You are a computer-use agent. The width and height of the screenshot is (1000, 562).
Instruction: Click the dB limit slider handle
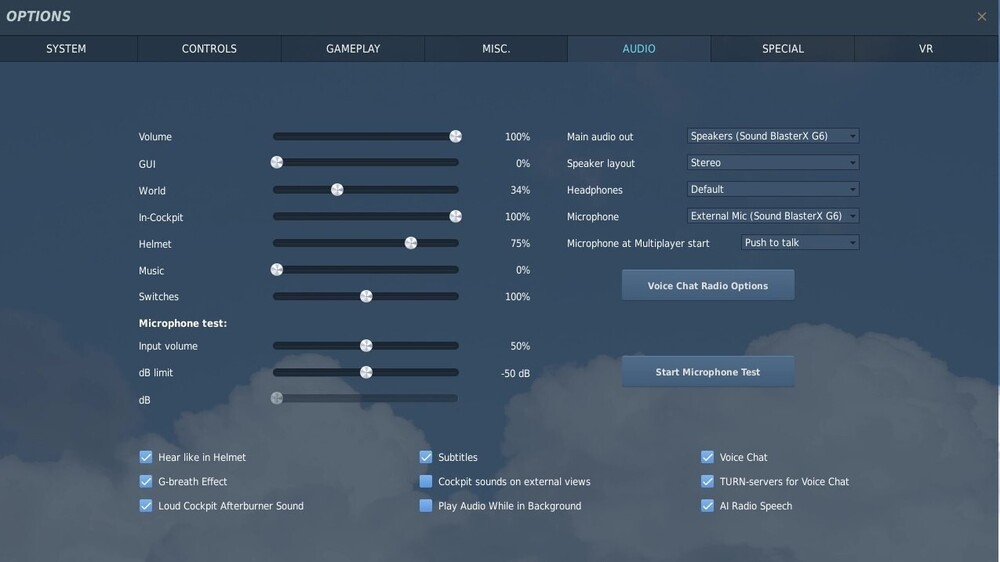point(366,373)
